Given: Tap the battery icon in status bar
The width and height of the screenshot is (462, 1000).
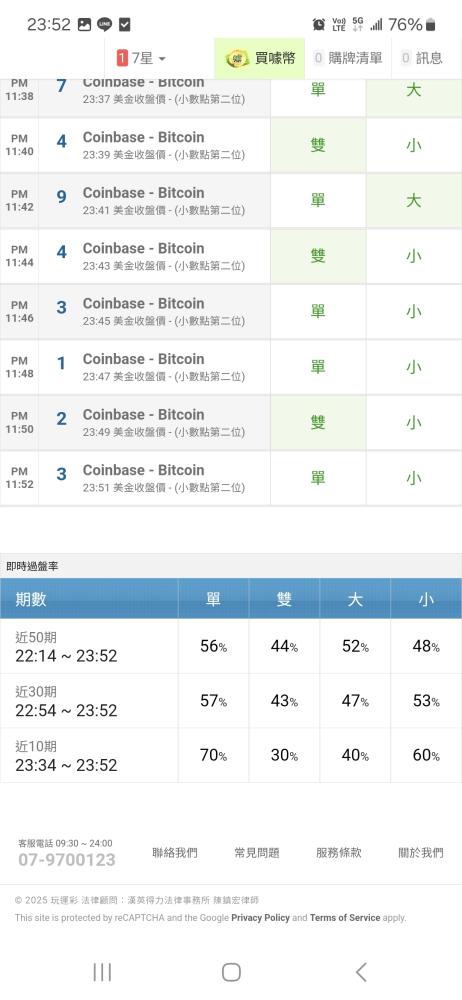Looking at the screenshot, I should click(x=431, y=25).
